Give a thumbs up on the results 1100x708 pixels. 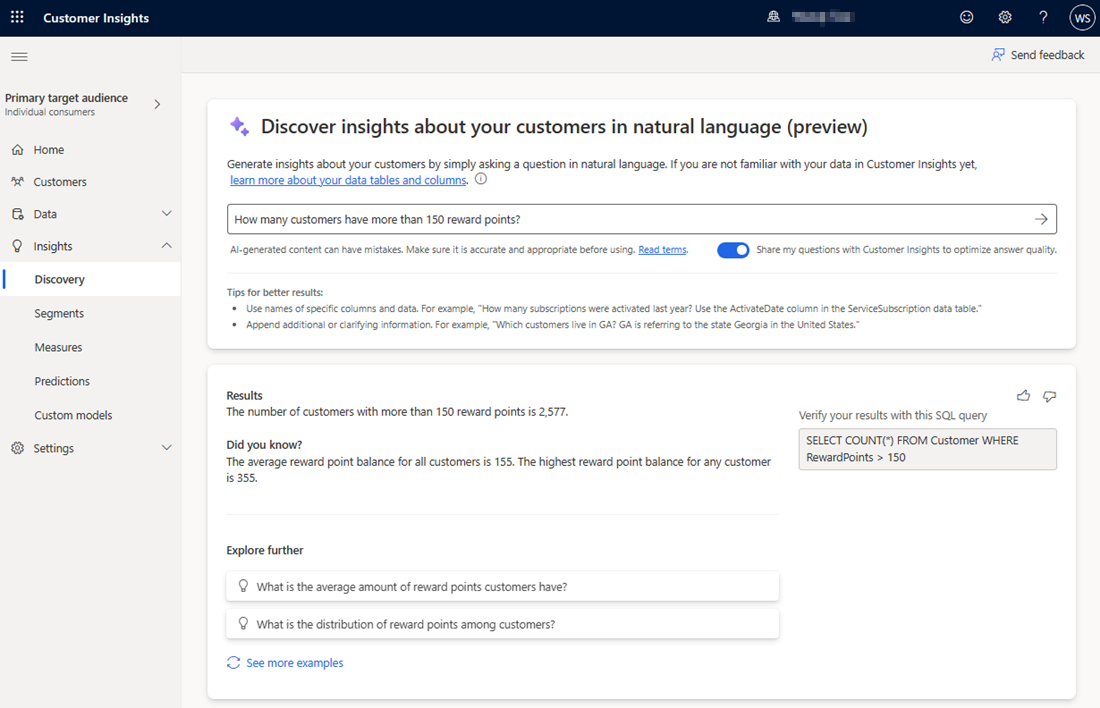coord(1023,396)
